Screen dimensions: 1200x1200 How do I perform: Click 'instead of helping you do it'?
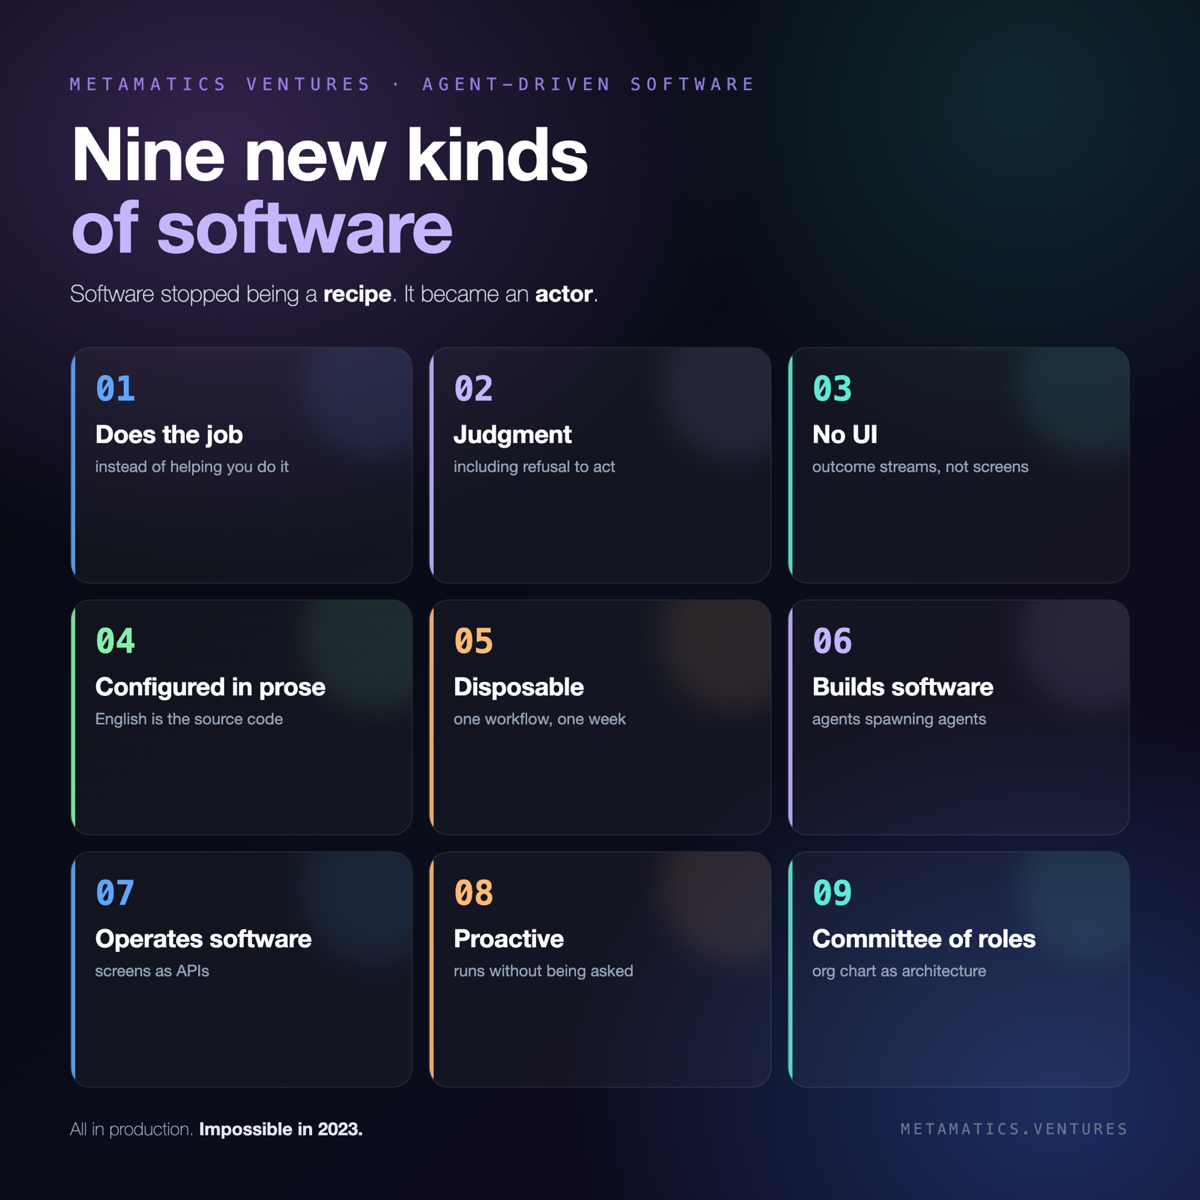pos(192,467)
